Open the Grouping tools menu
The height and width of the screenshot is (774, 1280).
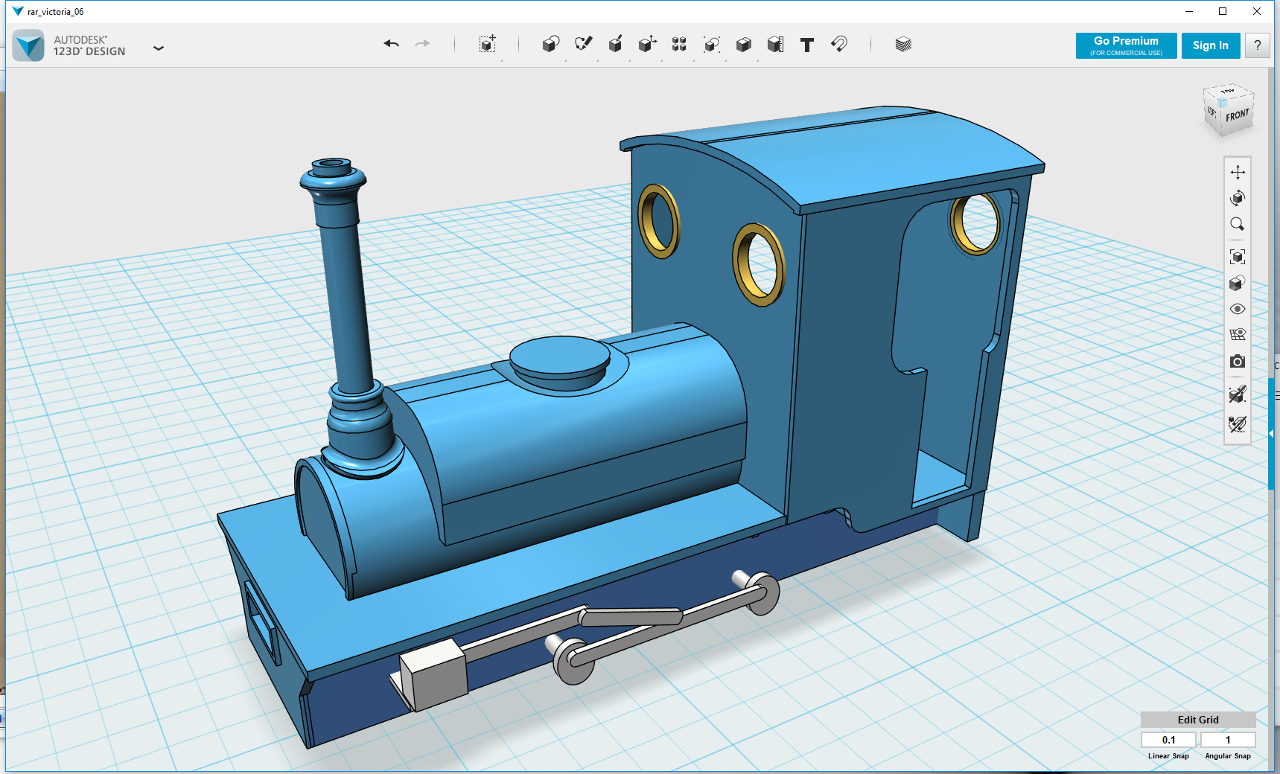[x=711, y=44]
